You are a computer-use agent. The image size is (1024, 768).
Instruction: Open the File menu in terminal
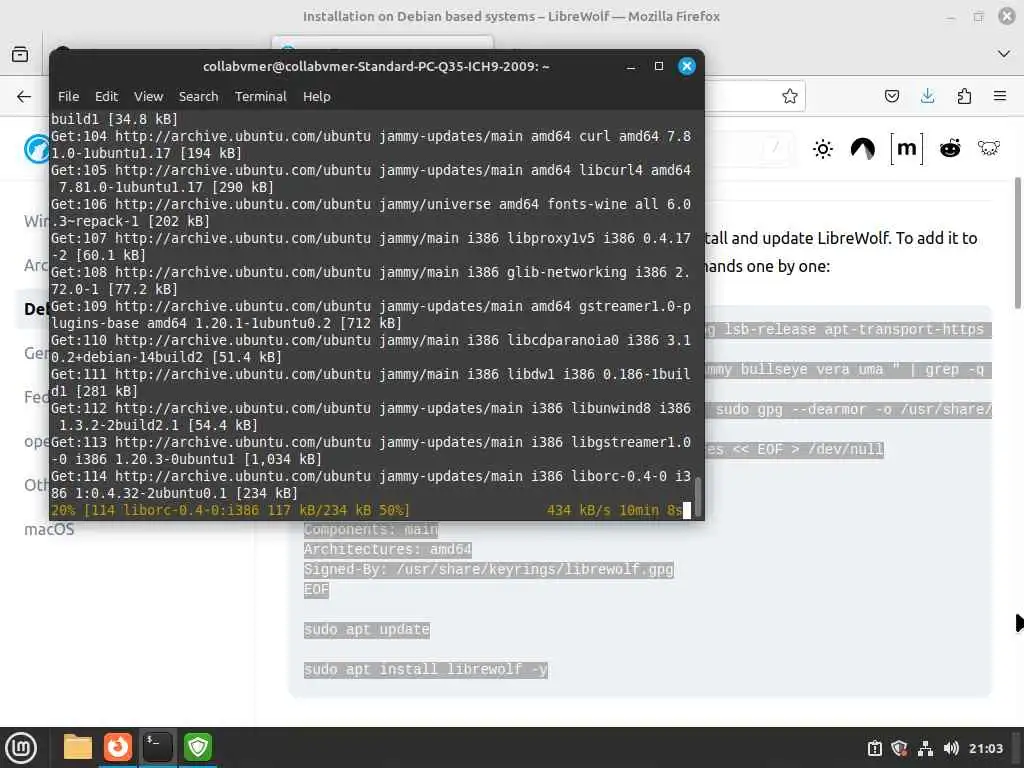tap(68, 97)
